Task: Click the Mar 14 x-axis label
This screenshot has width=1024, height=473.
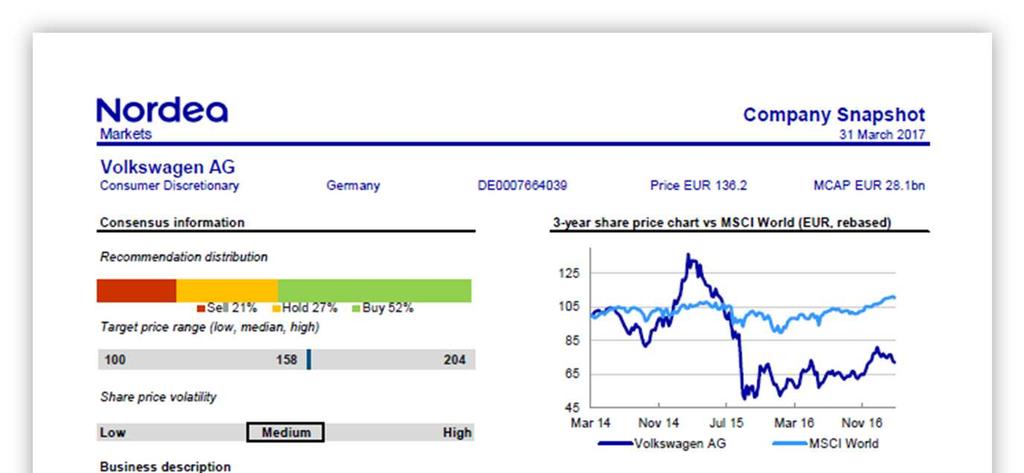Action: click(590, 423)
